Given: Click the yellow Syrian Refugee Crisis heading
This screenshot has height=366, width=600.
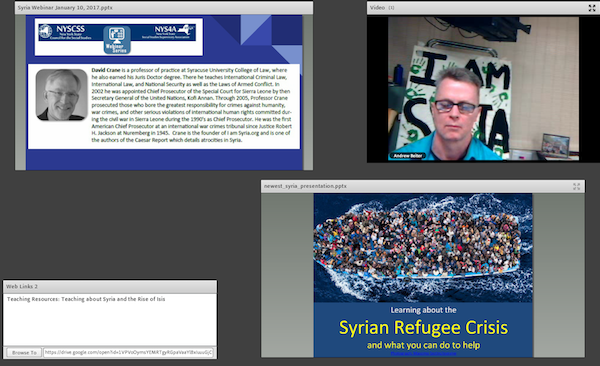Looking at the screenshot, I should [423, 327].
